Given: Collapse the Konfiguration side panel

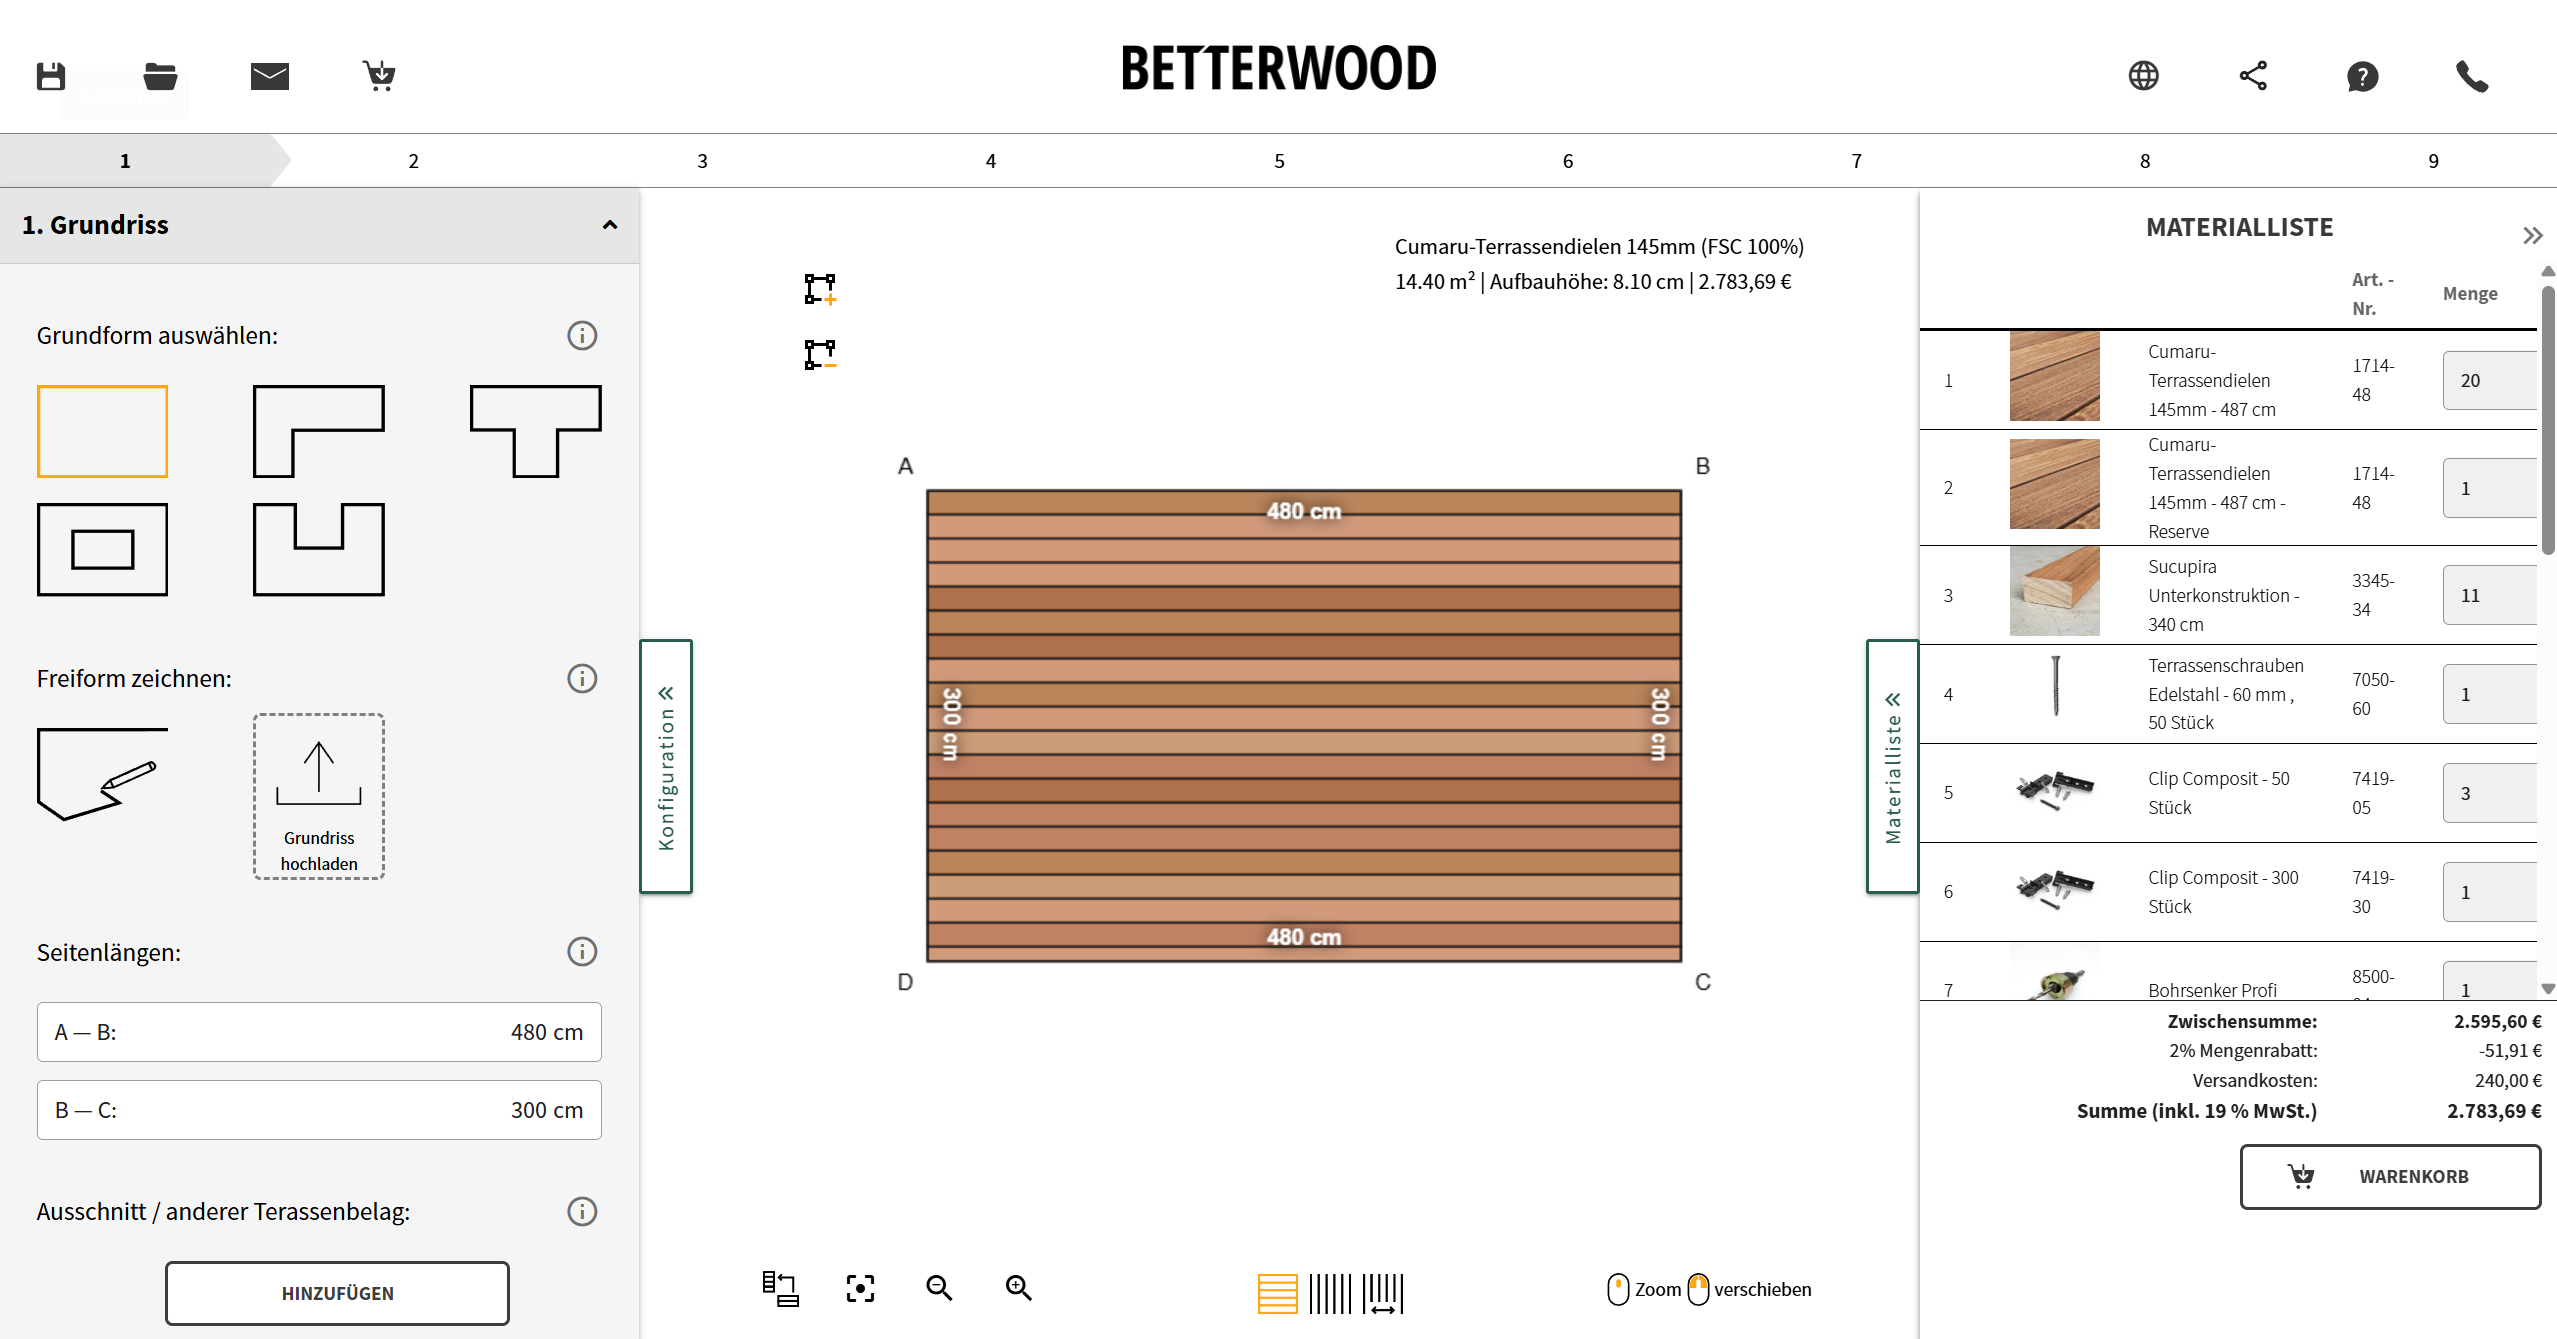Looking at the screenshot, I should 666,766.
